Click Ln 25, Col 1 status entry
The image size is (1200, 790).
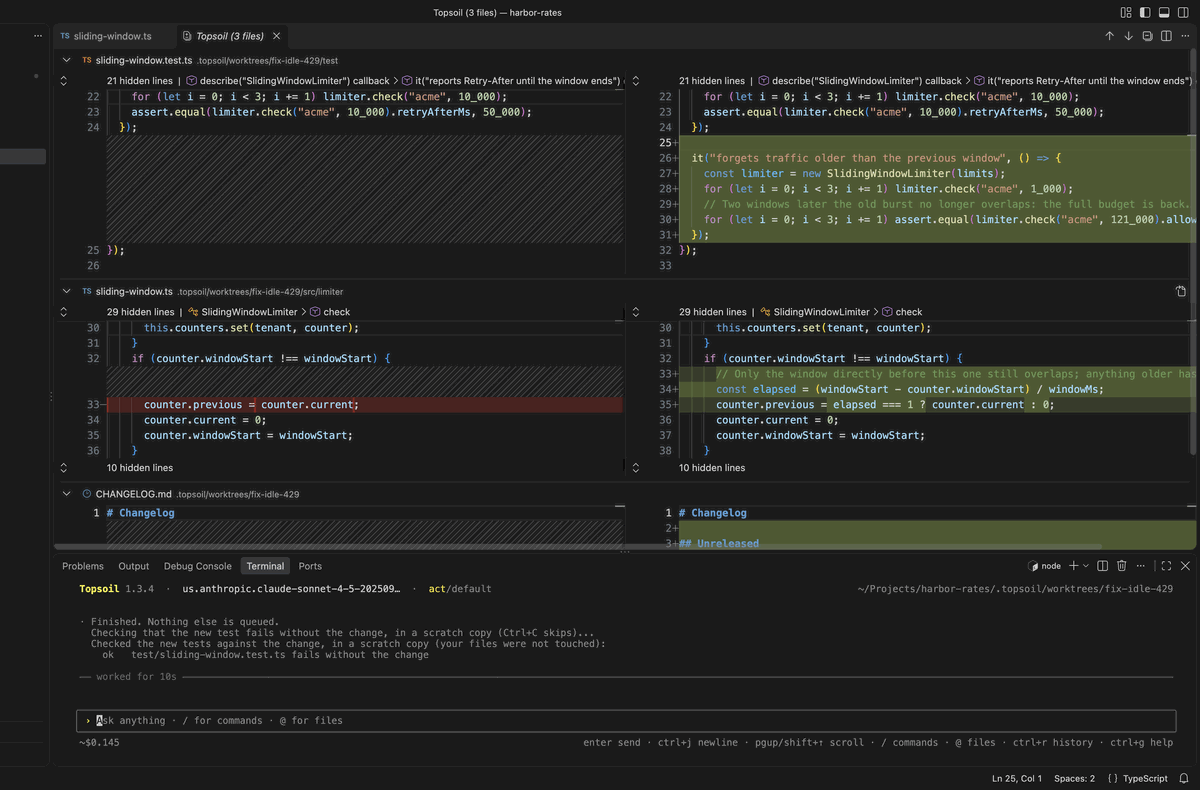[x=1017, y=778]
